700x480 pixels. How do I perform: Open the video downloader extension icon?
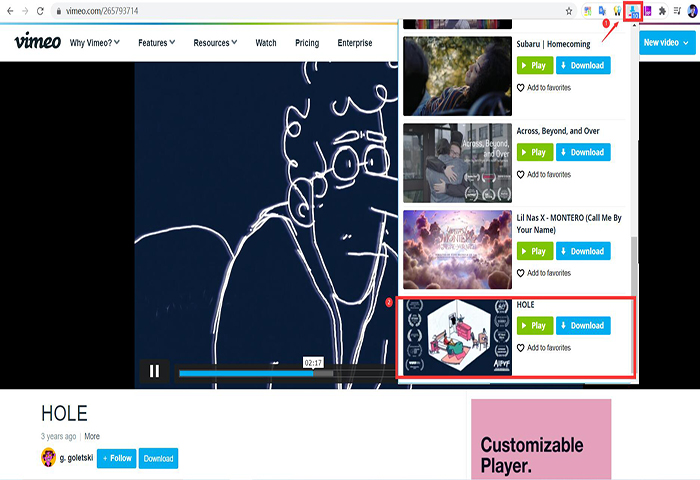tap(633, 12)
